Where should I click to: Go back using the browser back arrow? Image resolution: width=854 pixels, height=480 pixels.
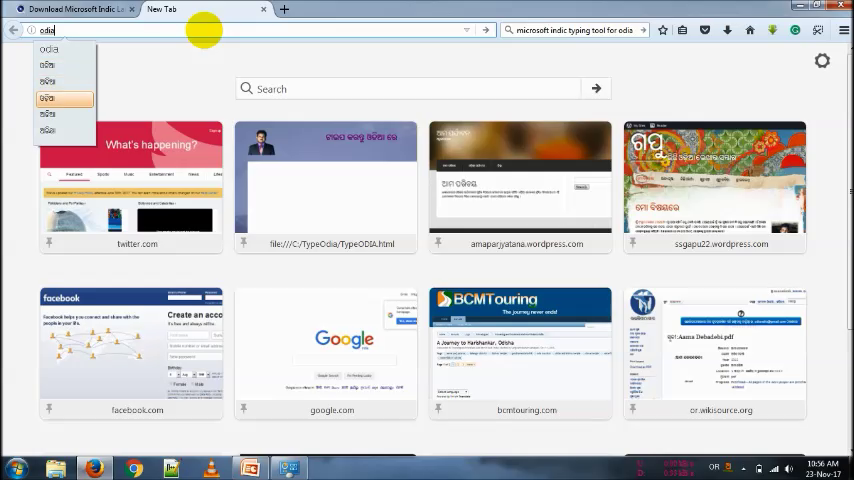point(14,30)
